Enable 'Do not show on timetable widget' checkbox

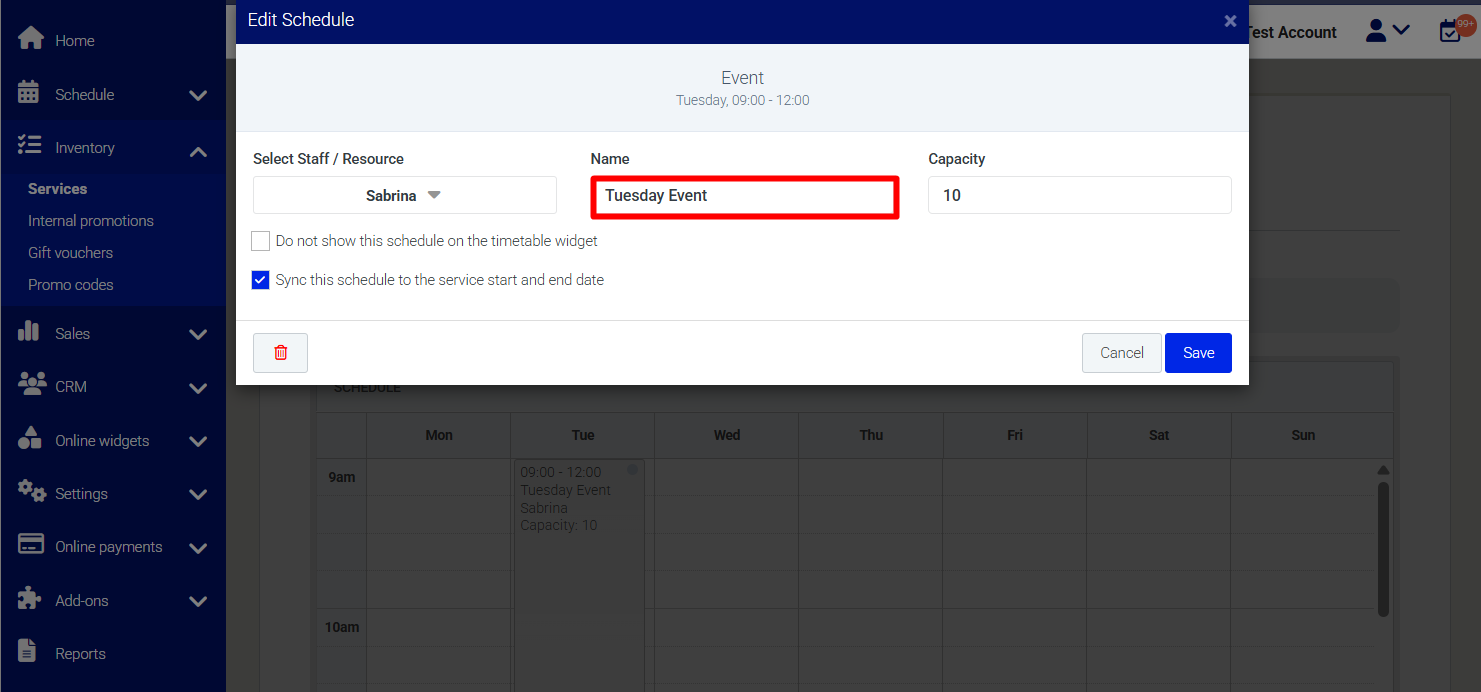point(261,241)
